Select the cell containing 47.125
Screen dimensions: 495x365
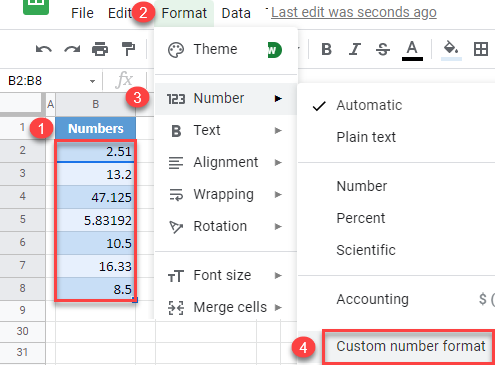tap(95, 197)
